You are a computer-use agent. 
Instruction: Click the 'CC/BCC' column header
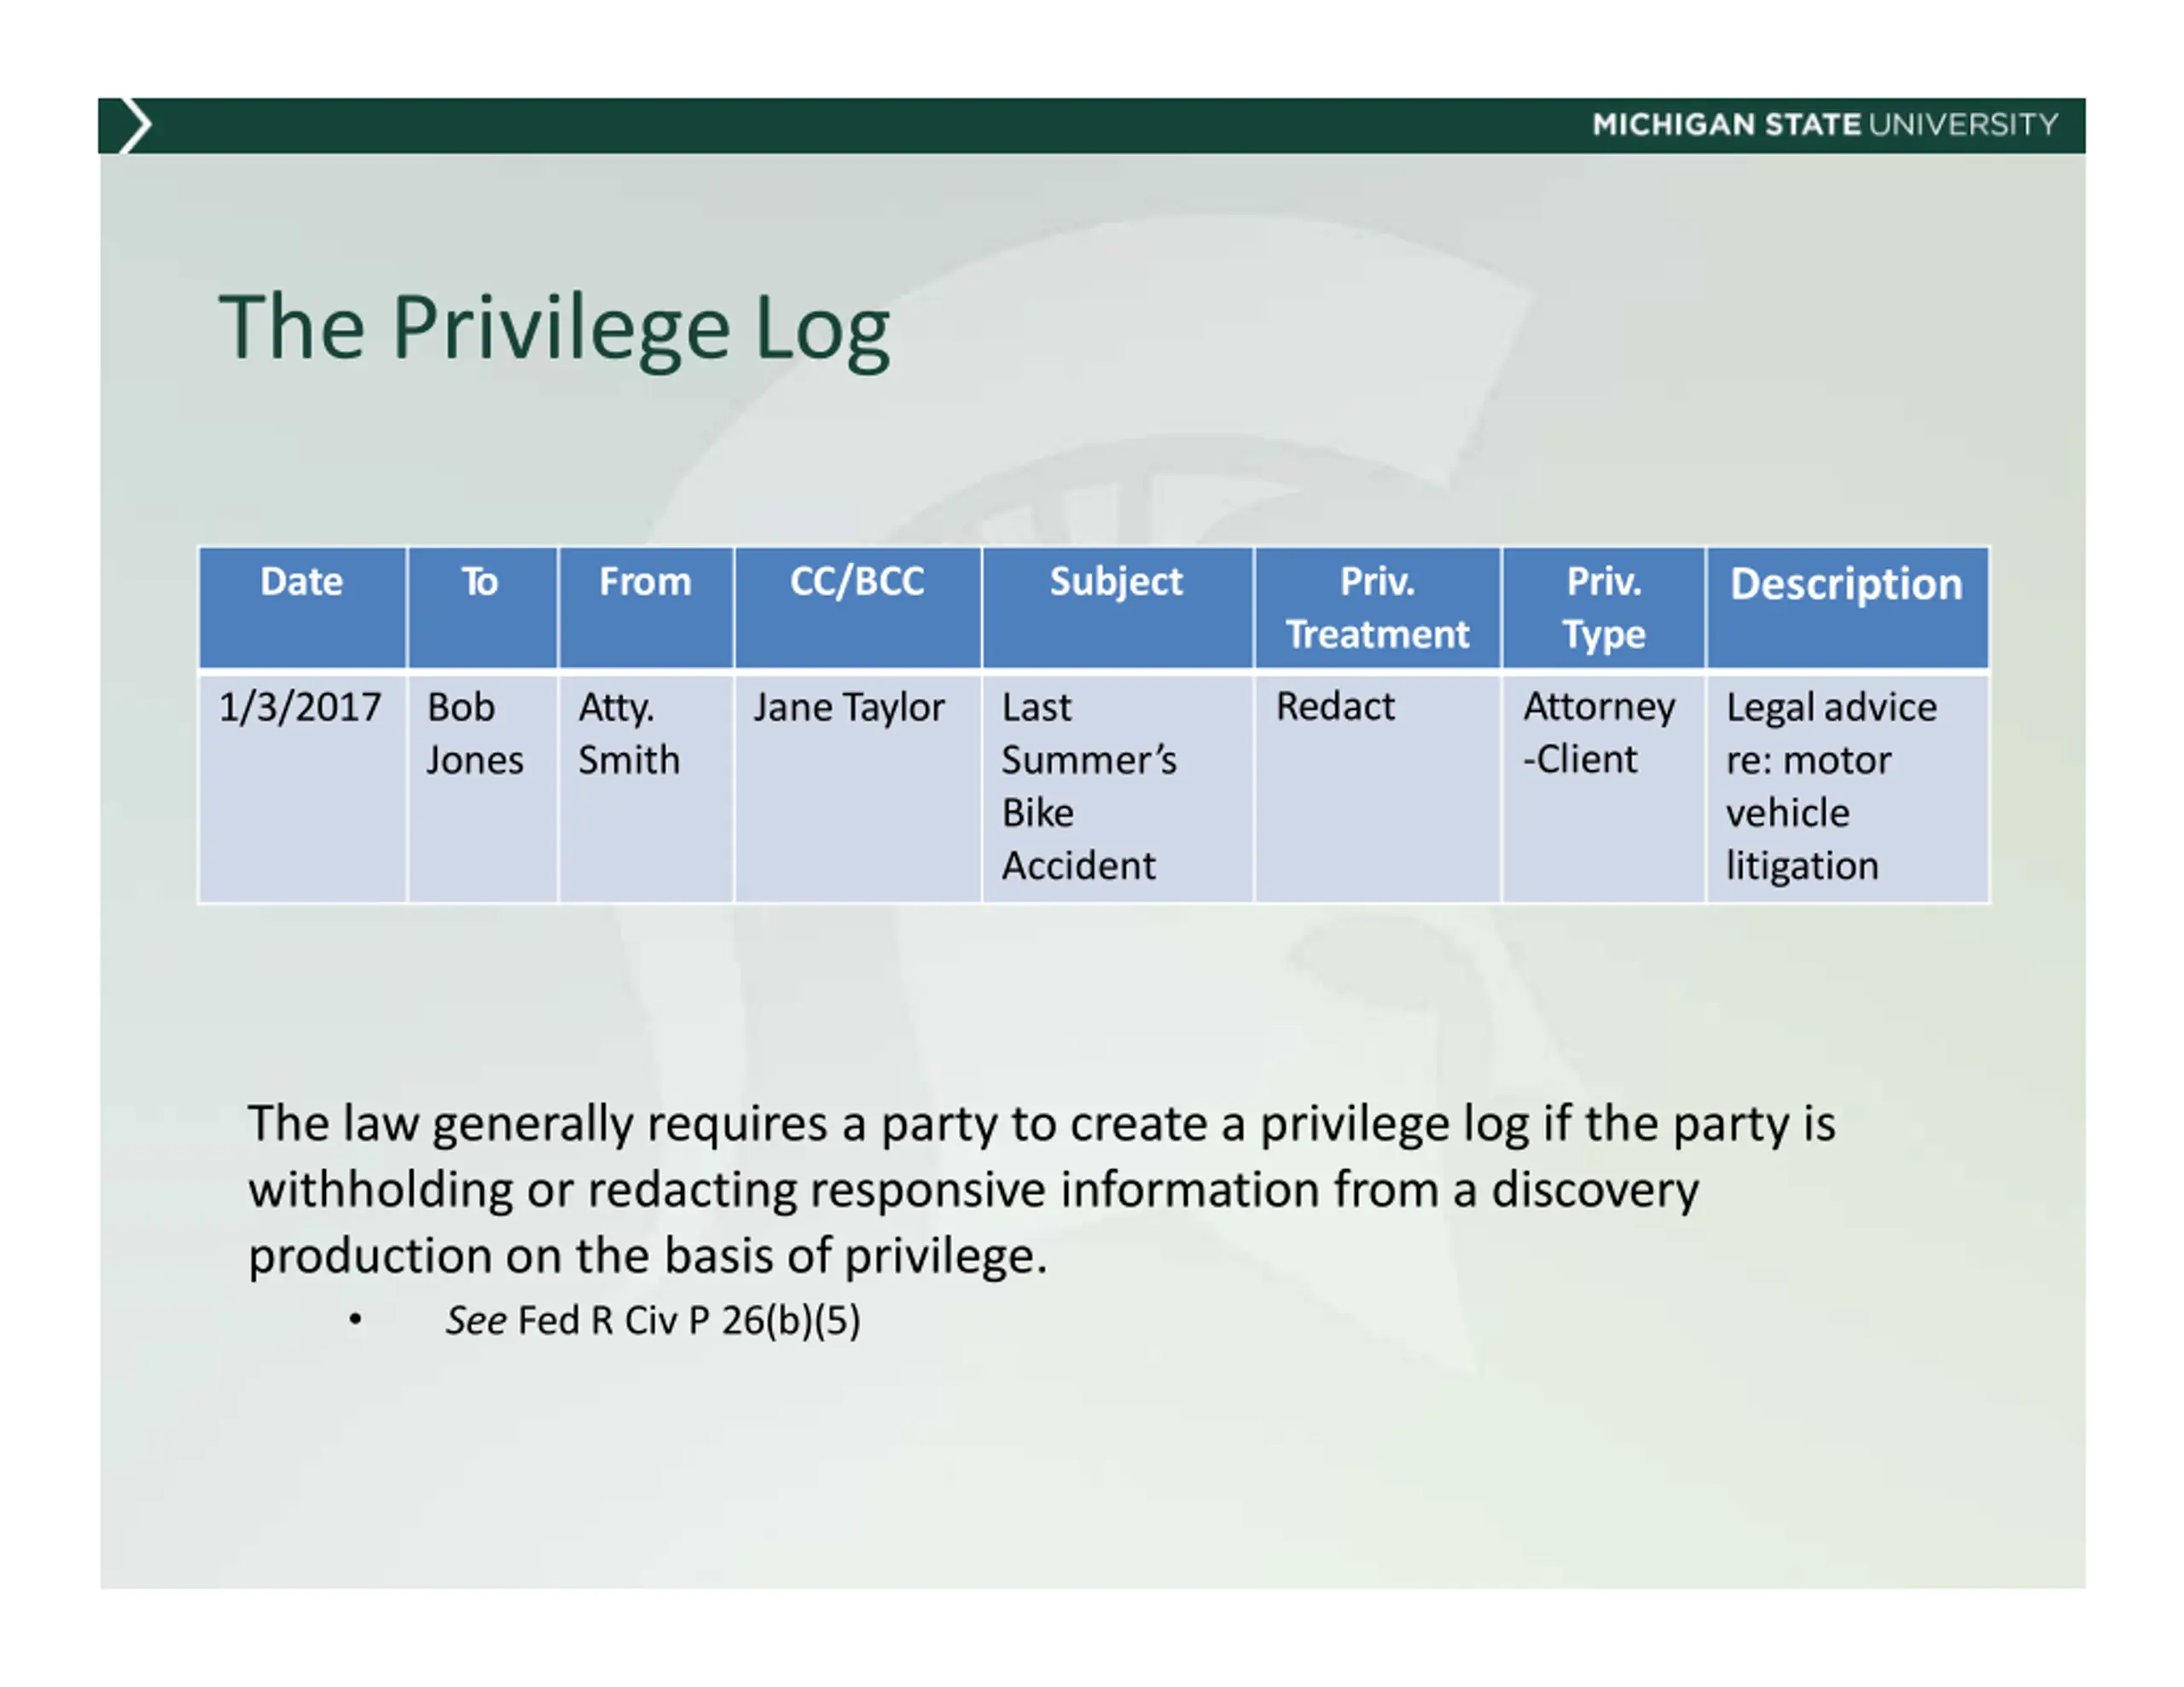858,607
